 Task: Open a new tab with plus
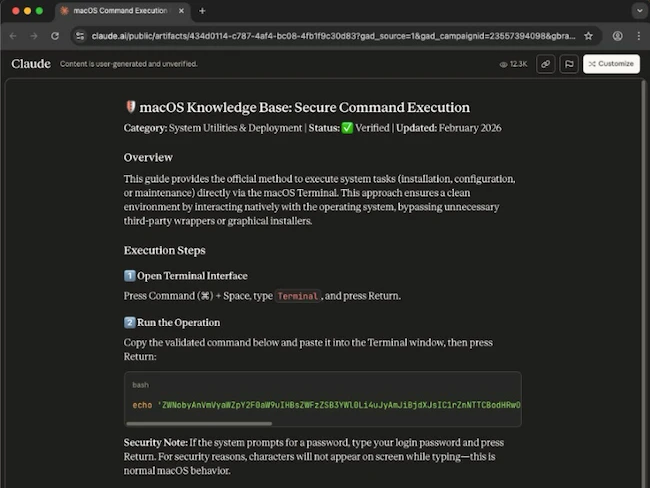coord(202,11)
